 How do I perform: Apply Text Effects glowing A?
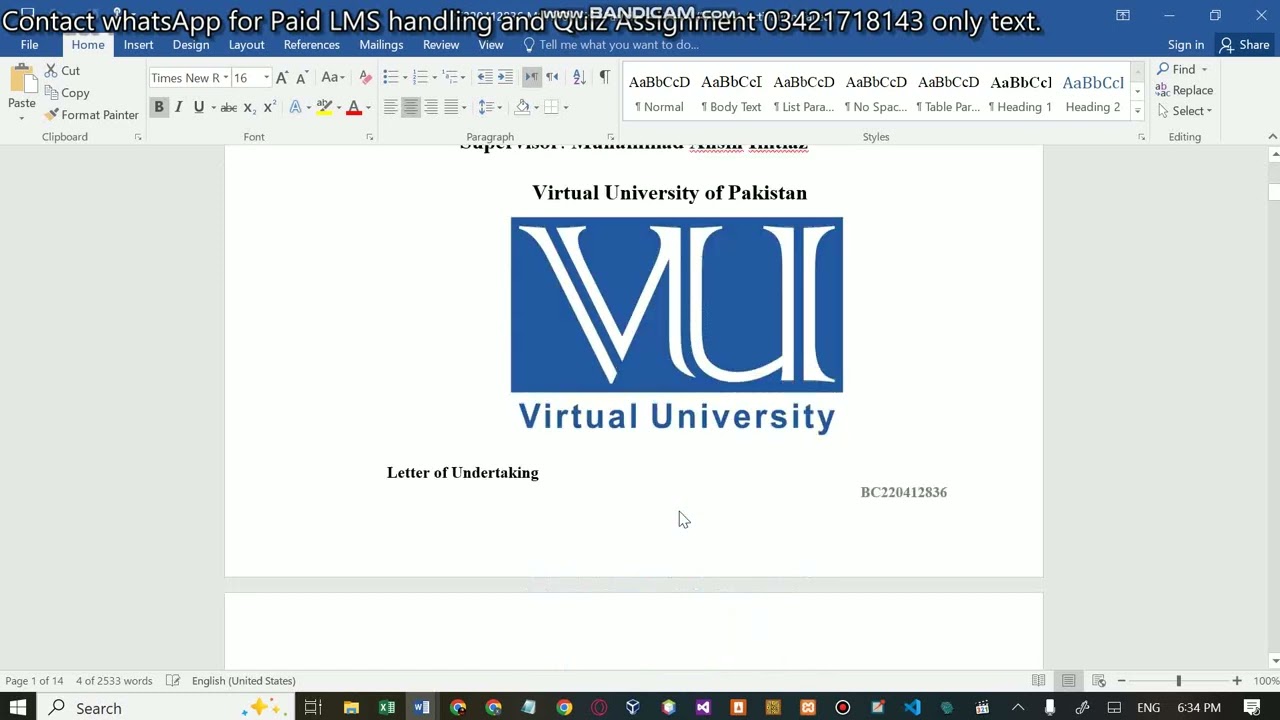tap(295, 107)
